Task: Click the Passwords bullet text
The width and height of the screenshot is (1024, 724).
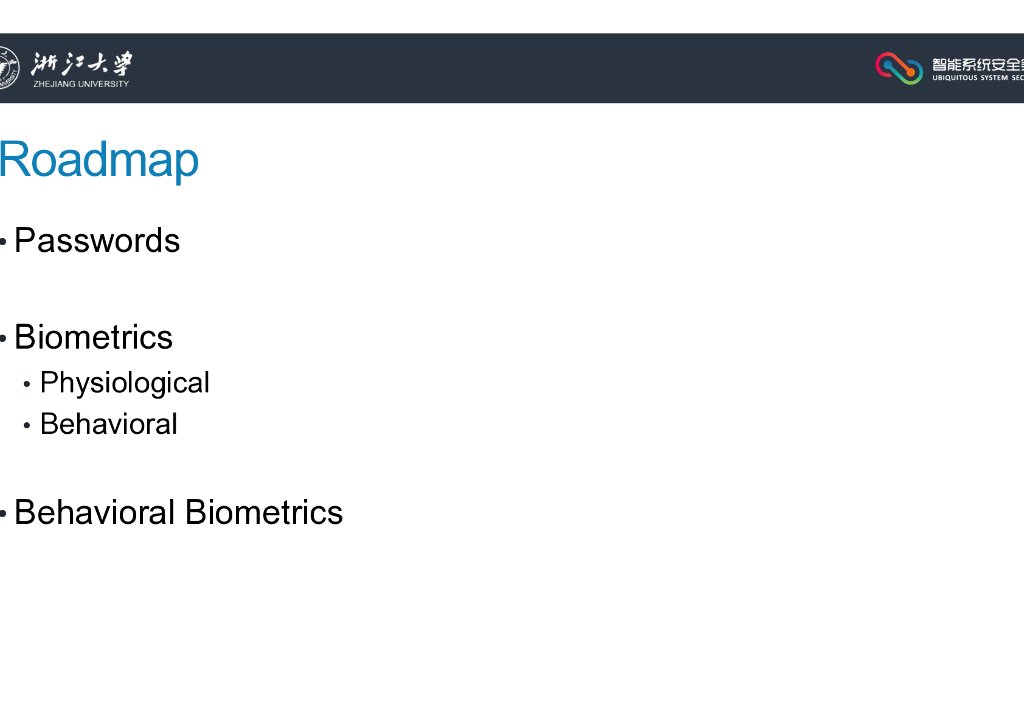Action: click(97, 241)
